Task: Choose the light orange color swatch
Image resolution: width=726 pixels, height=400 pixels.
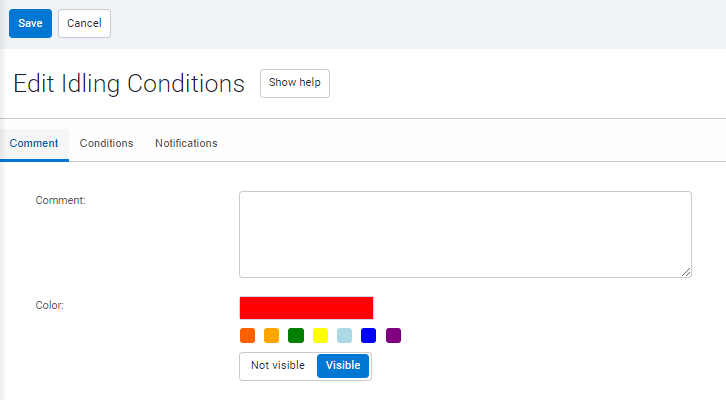Action: pyautogui.click(x=272, y=336)
